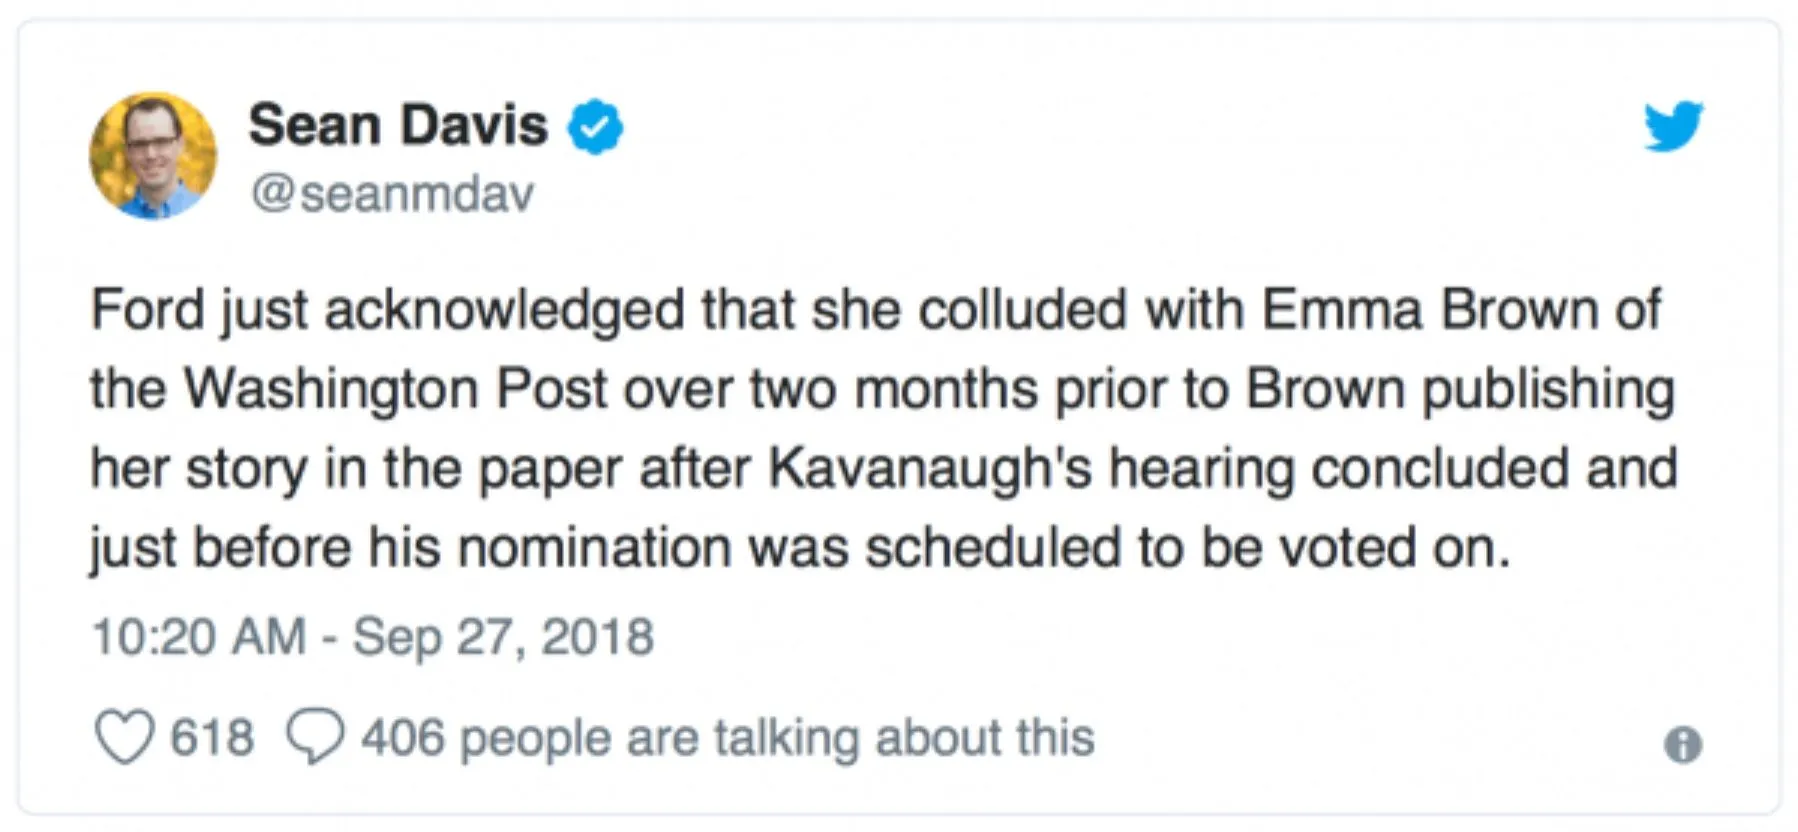Click the word "colluded" in the tweet
This screenshot has width=1798, height=832.
pyautogui.click(x=1022, y=309)
